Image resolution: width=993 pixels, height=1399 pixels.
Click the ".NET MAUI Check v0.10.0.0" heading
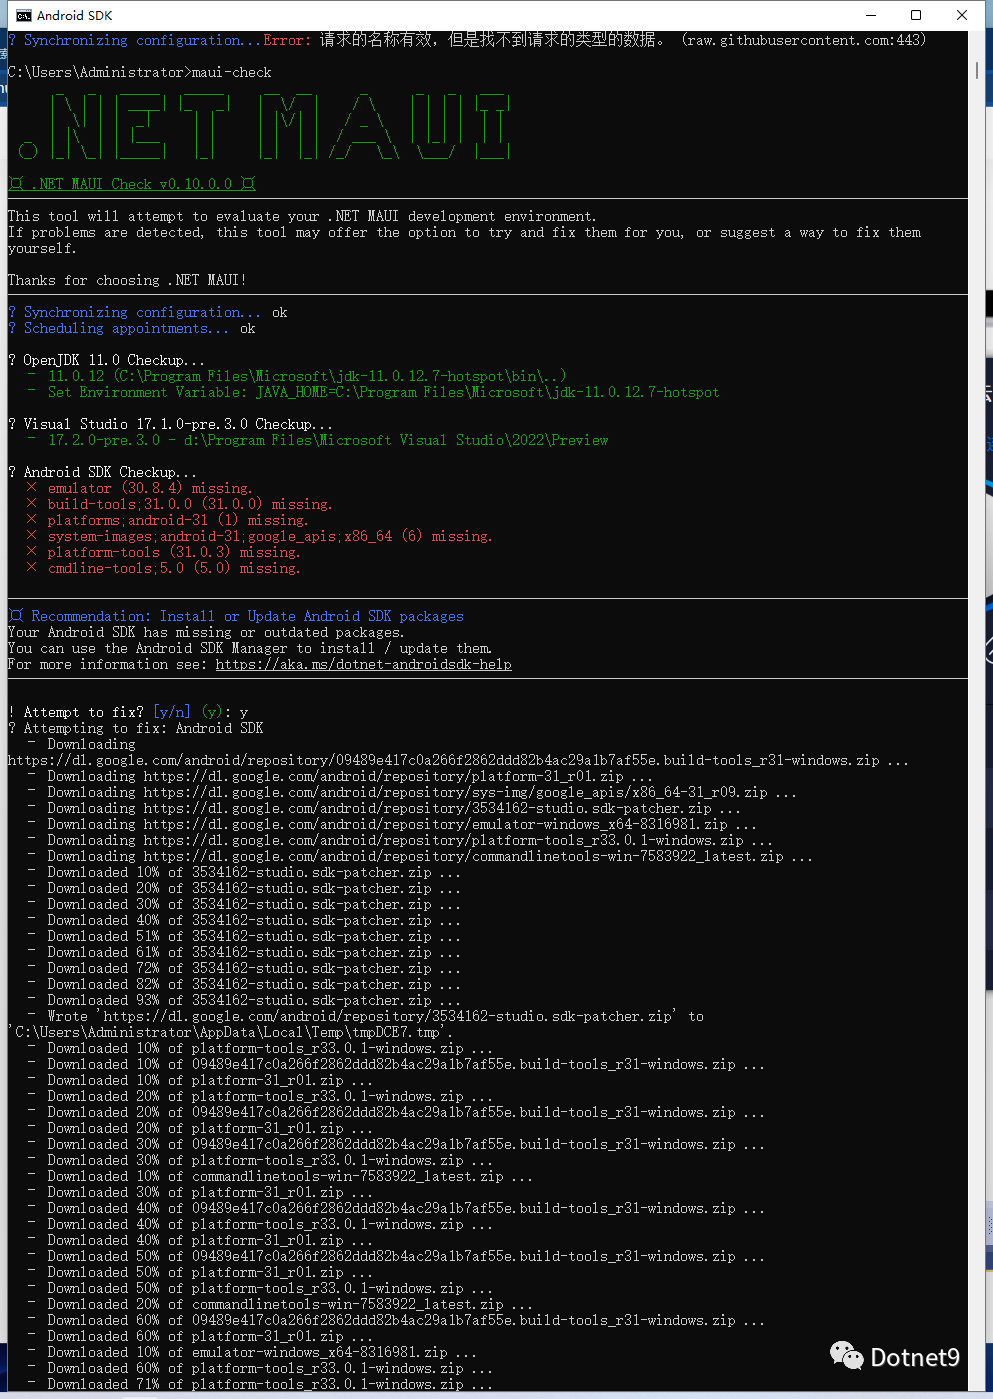(132, 184)
